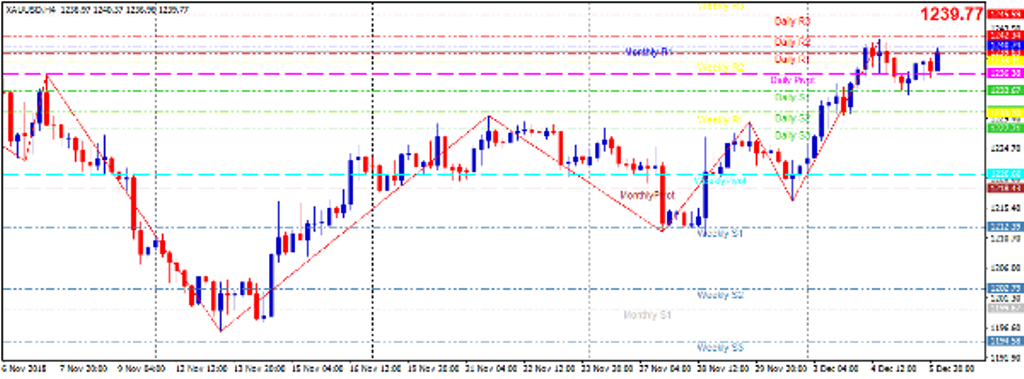
Task: Select the Monthly R1 level label
Action: pos(648,51)
